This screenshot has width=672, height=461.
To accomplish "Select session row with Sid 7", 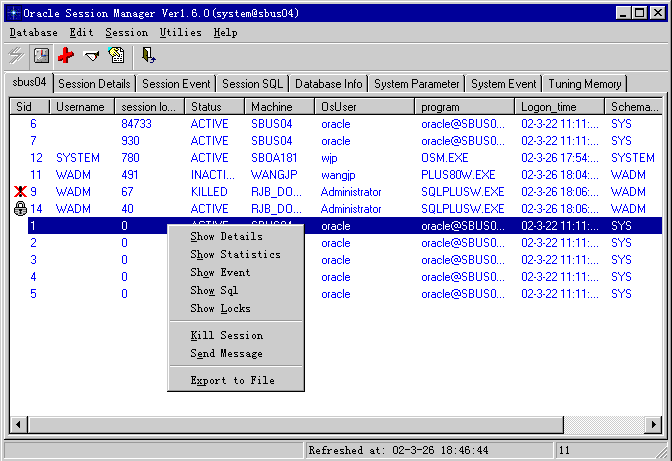I will click(336, 141).
